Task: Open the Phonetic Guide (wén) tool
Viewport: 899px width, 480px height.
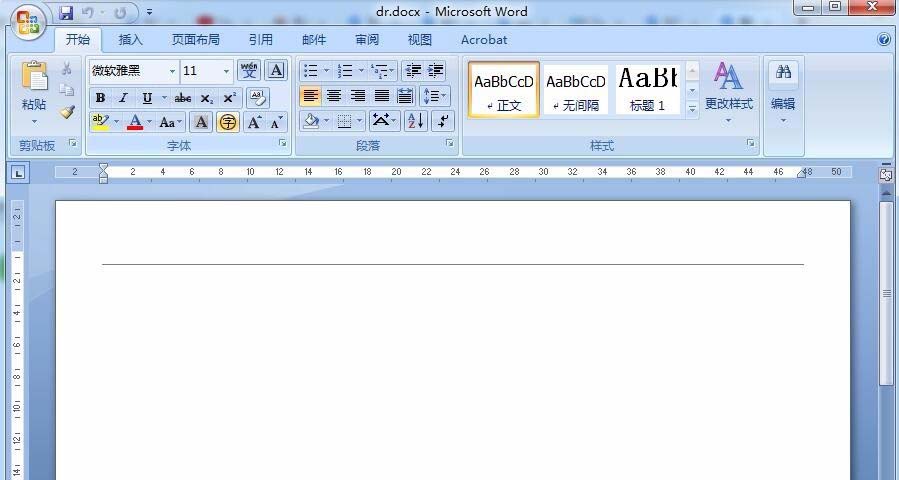Action: pos(249,71)
